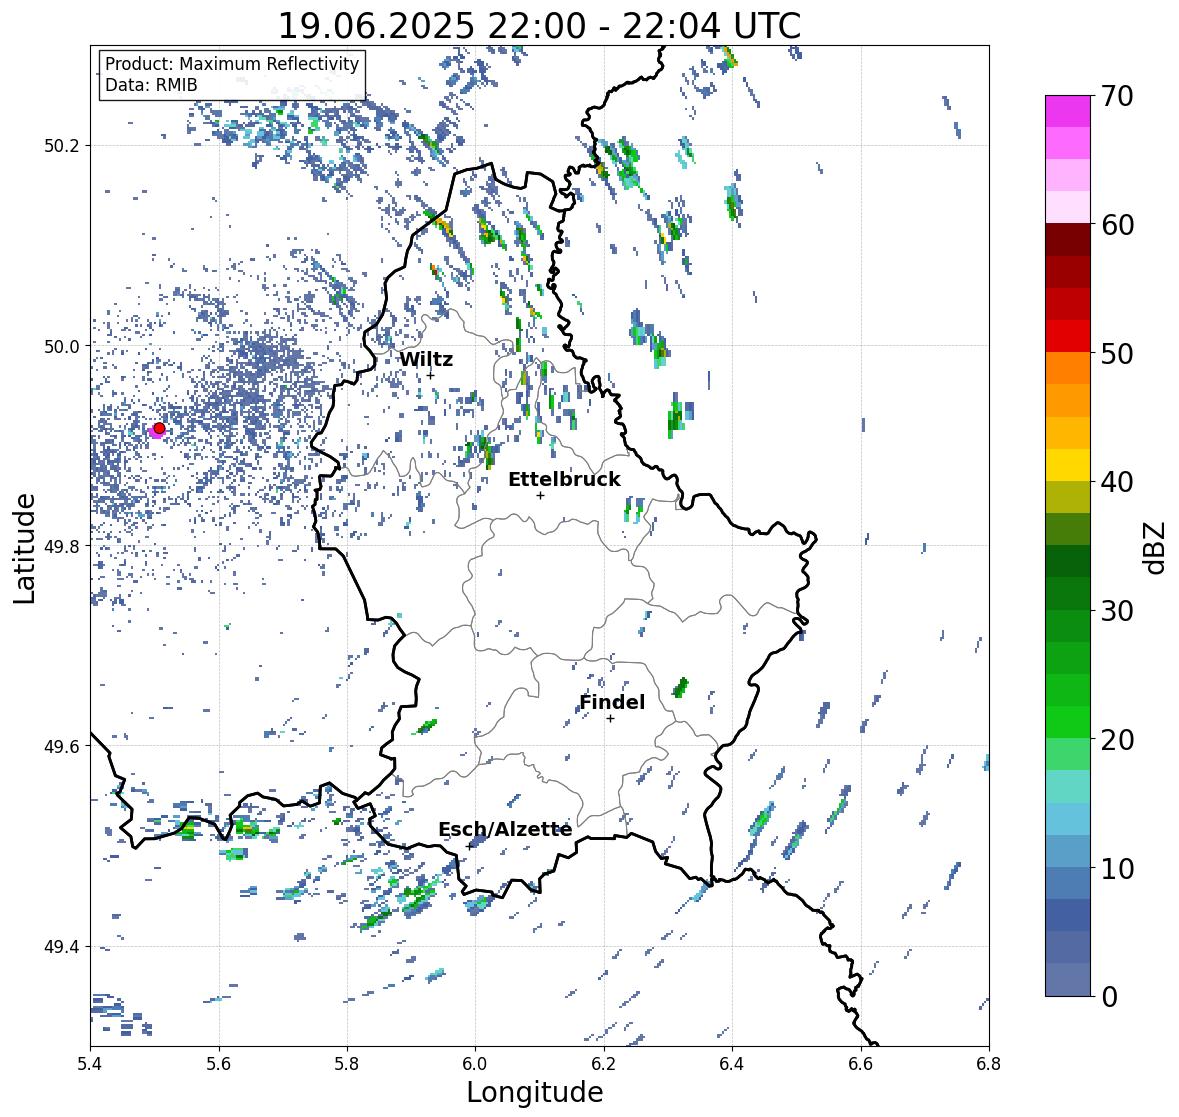Click the Findel cross marker
The height and width of the screenshot is (1117, 1179).
coord(611,719)
